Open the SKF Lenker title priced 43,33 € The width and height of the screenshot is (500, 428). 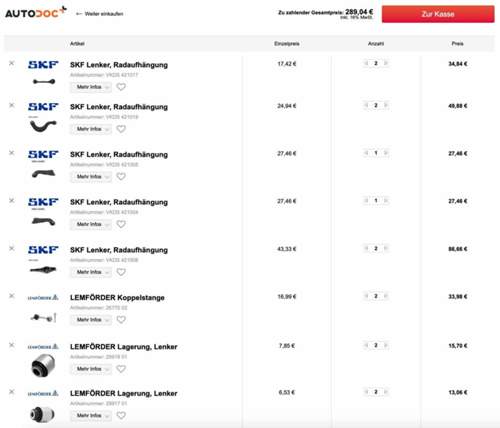point(119,250)
